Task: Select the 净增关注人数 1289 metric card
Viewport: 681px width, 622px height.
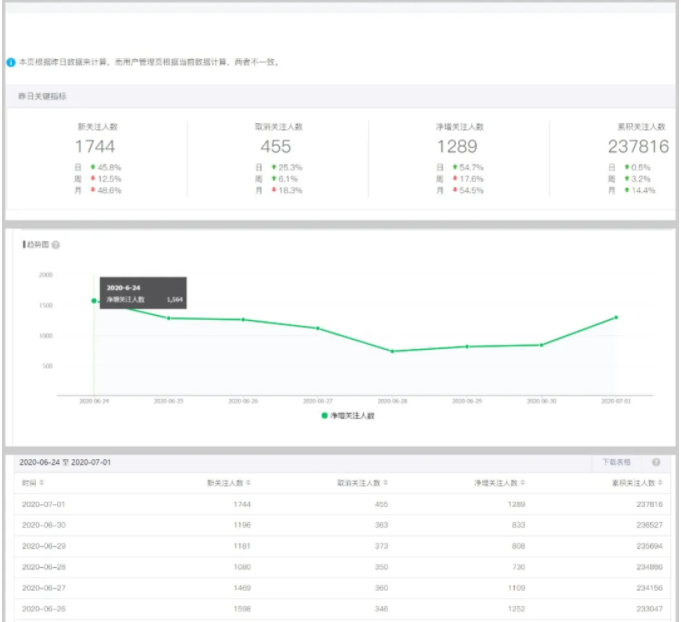Action: tap(460, 159)
